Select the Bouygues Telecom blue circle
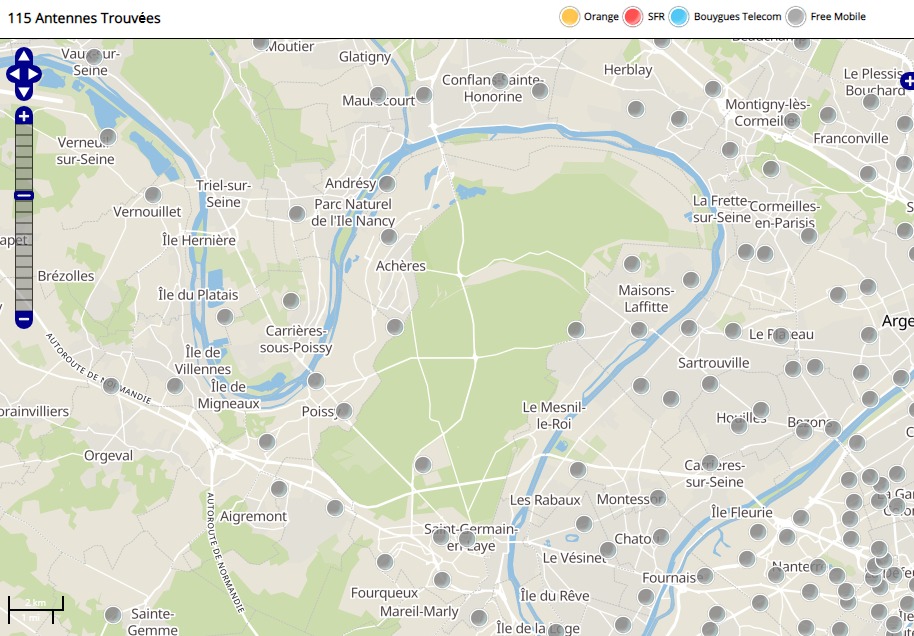This screenshot has width=914, height=636. pos(680,17)
